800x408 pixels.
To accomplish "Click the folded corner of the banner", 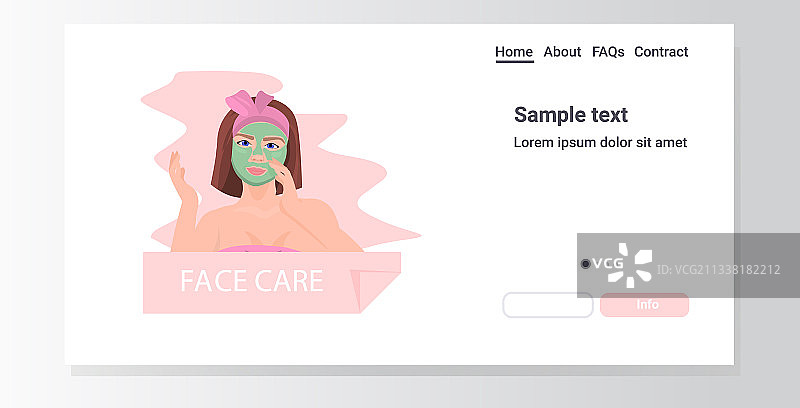I will [x=377, y=290].
